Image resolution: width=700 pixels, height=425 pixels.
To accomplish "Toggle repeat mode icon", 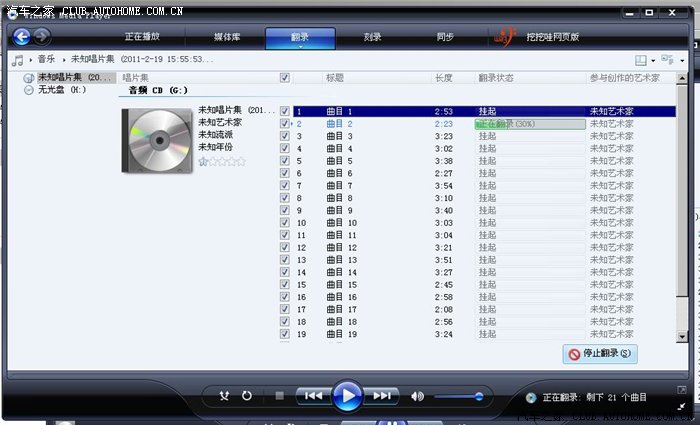I will [x=247, y=396].
